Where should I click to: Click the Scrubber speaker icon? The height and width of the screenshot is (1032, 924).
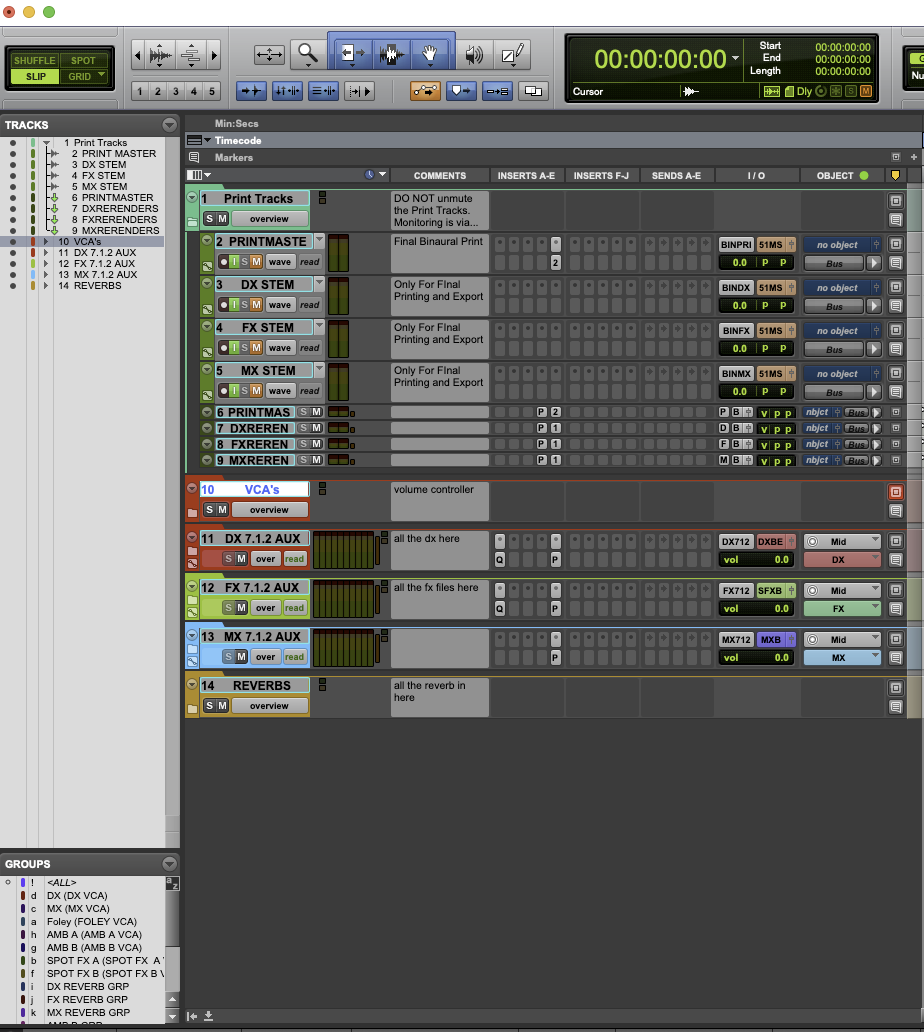click(474, 54)
